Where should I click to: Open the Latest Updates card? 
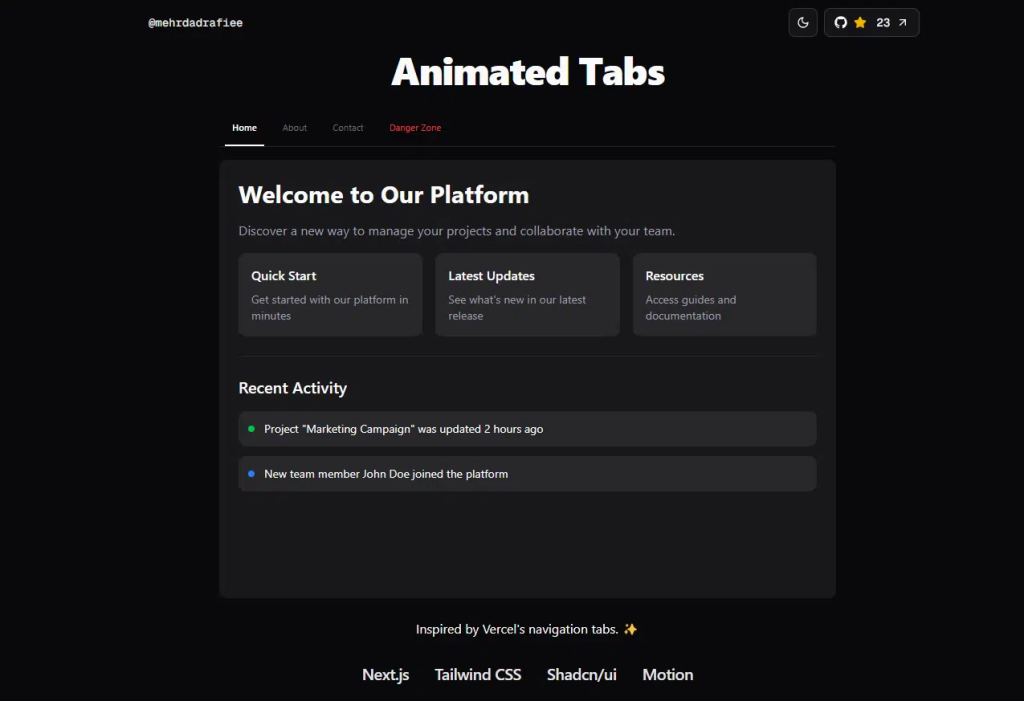click(x=528, y=295)
